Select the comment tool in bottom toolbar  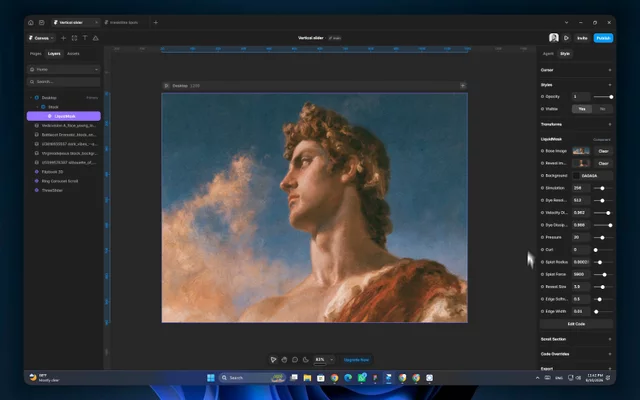(x=295, y=360)
